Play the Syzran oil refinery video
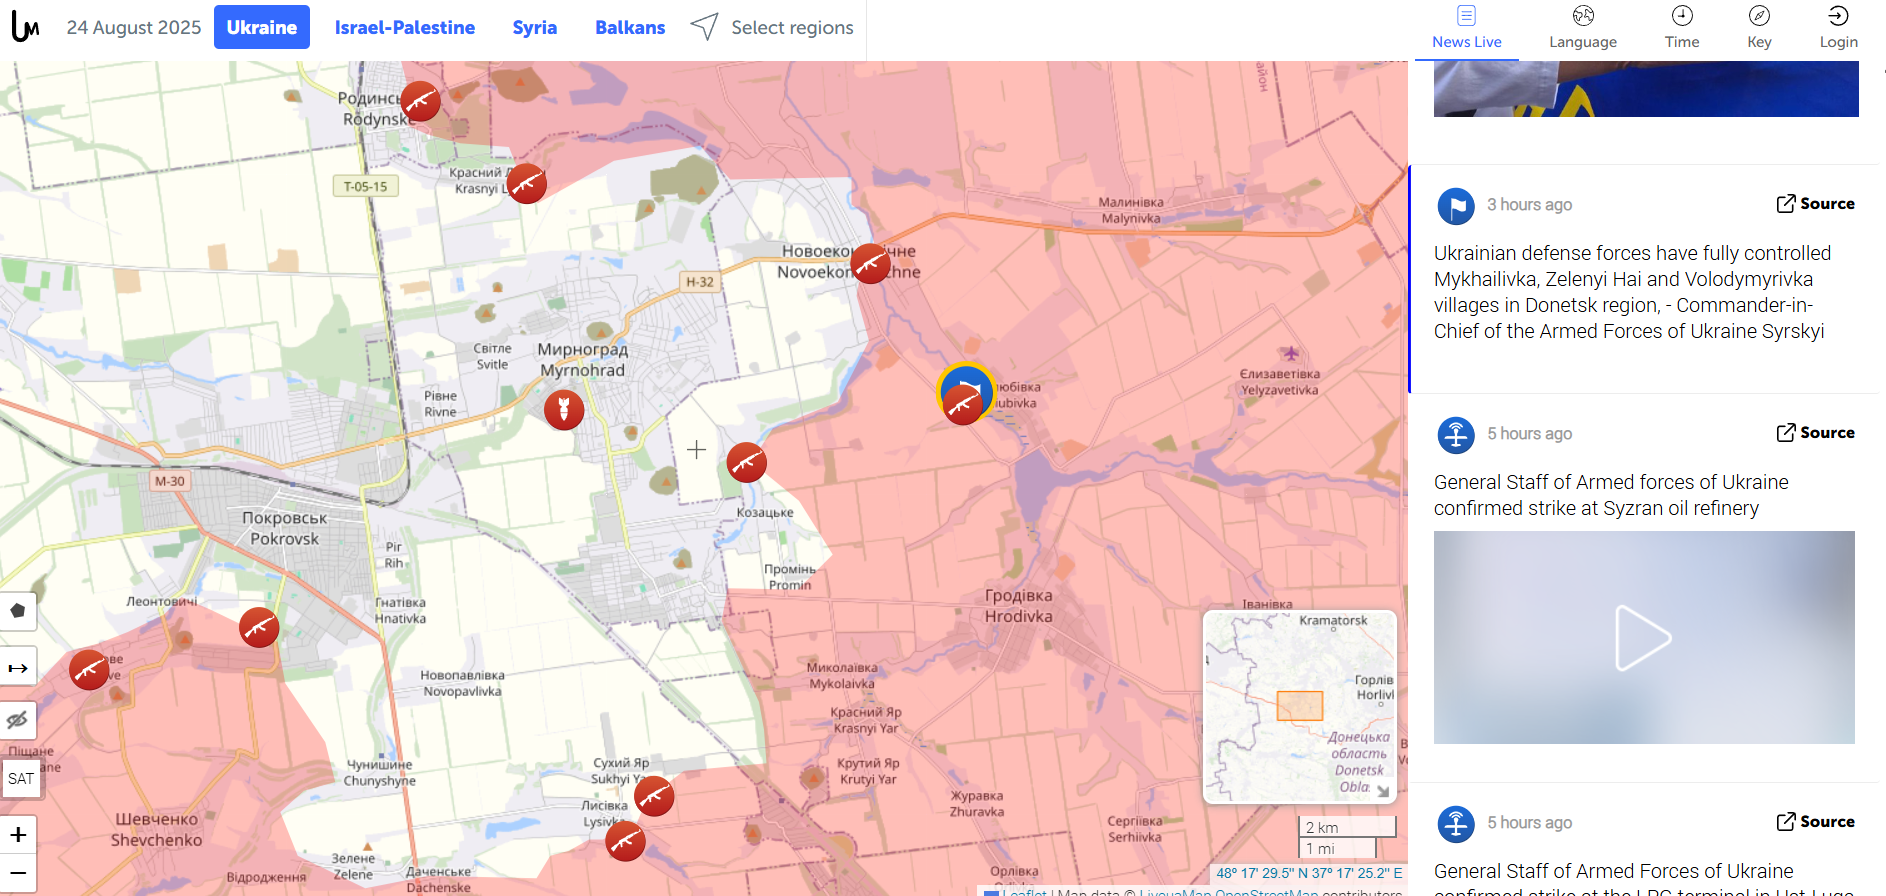Screen dimensions: 1886x896 pyautogui.click(x=1644, y=637)
